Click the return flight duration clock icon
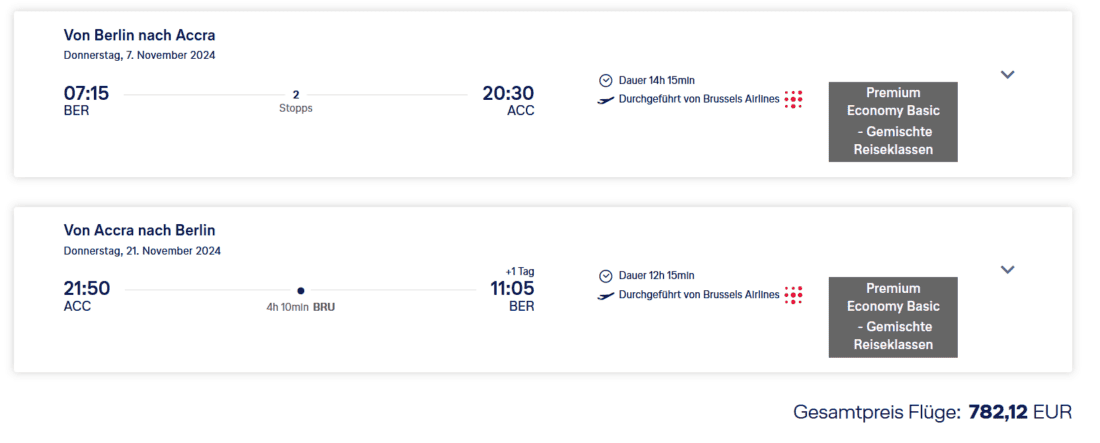 point(605,275)
